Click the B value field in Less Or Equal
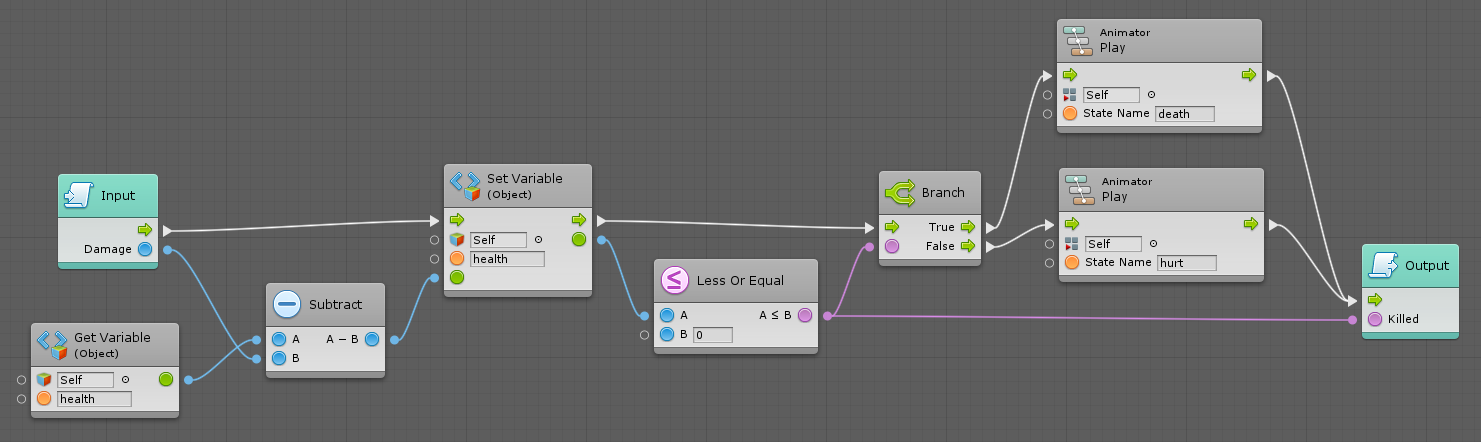Screen dimensions: 1481x442 pyautogui.click(x=712, y=335)
